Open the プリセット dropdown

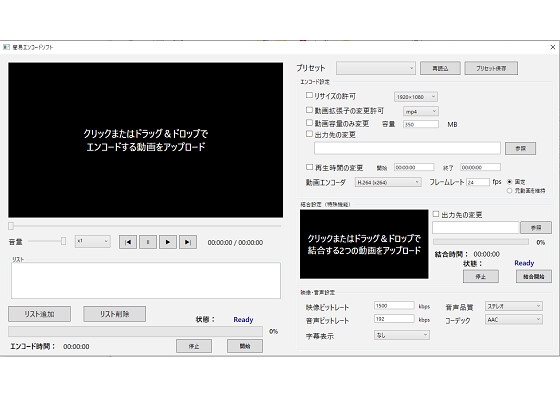click(376, 68)
